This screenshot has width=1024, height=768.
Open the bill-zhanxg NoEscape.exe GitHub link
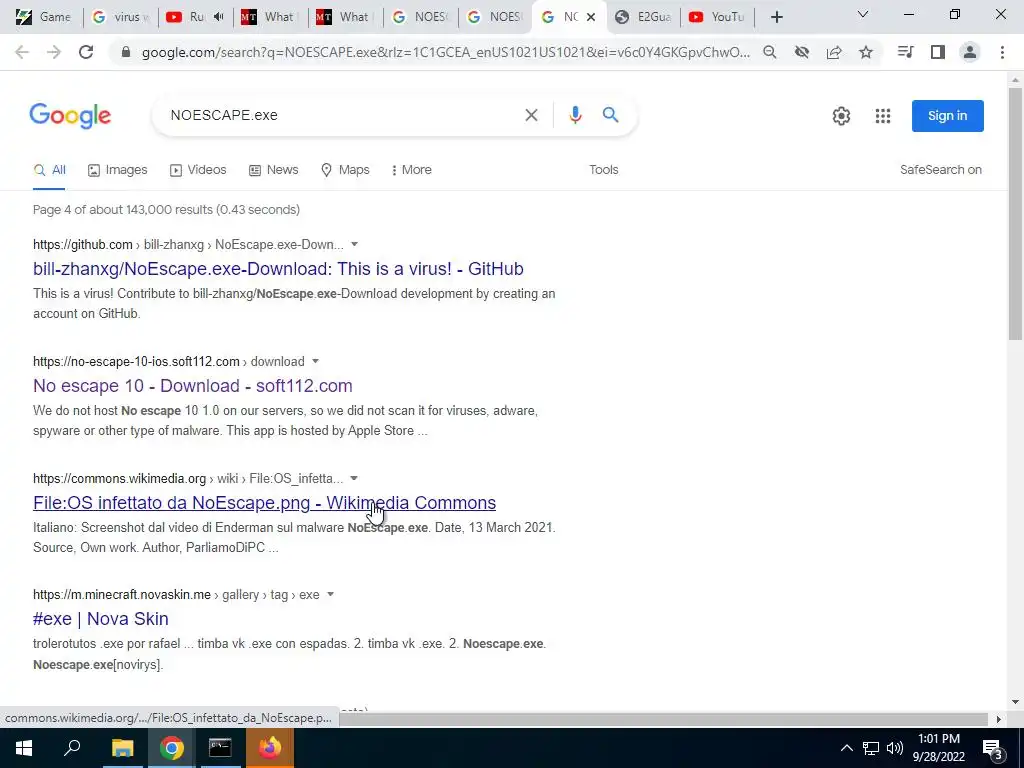tap(278, 268)
